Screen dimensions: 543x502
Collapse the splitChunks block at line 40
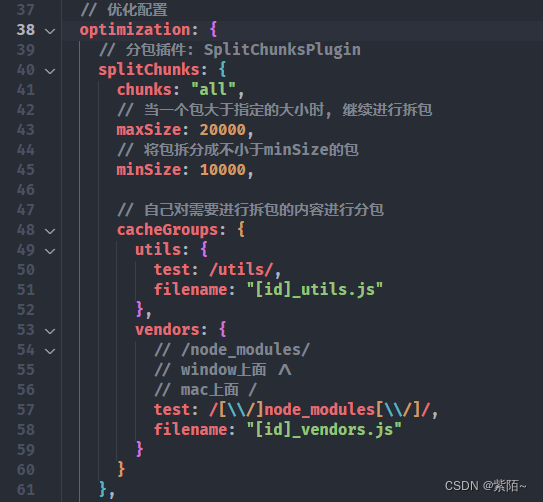(x=50, y=71)
